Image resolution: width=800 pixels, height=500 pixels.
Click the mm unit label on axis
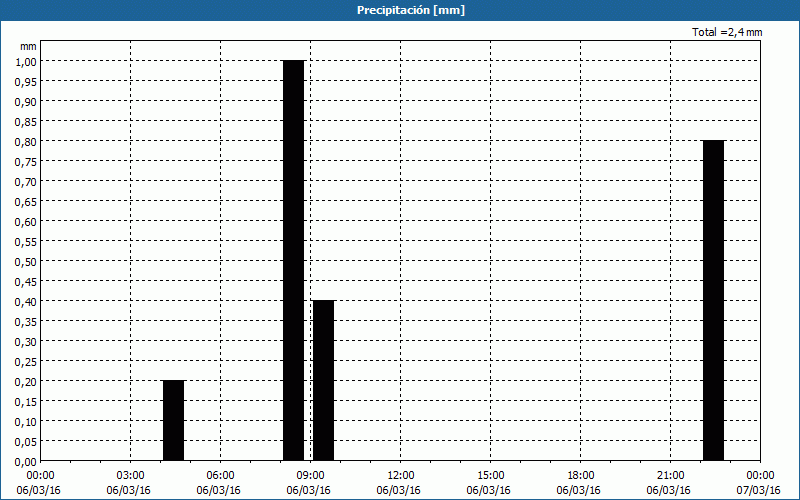point(28,46)
